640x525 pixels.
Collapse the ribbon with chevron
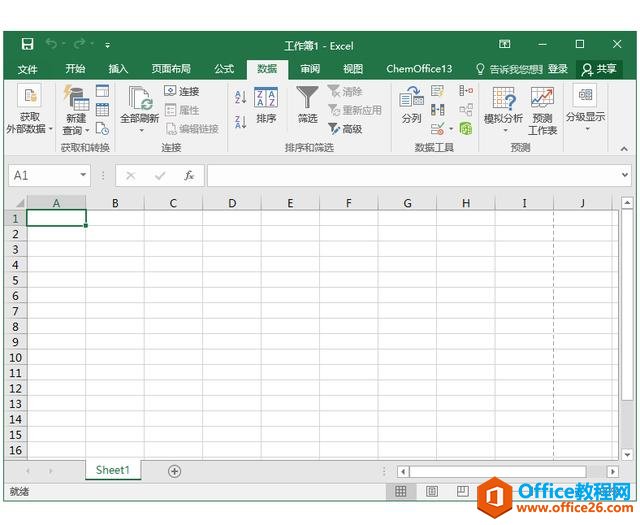(624, 149)
